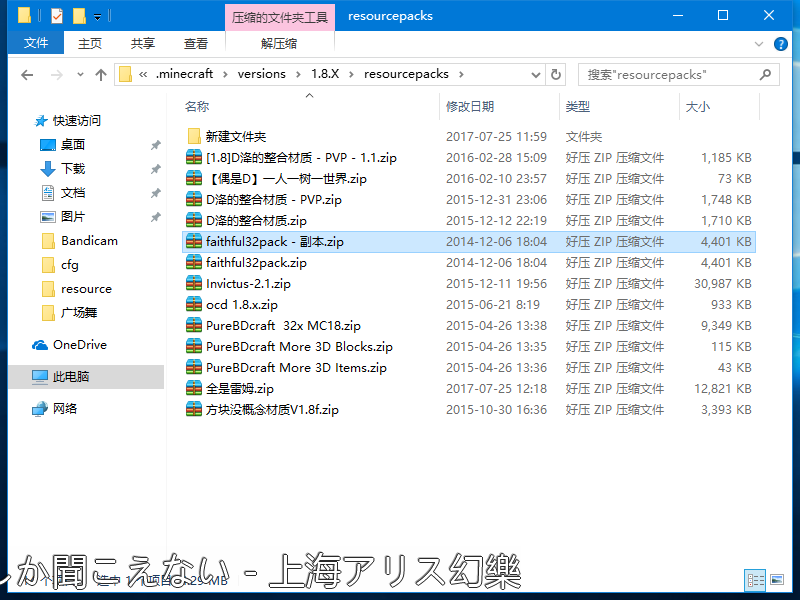Open 下载 in quick access
Image resolution: width=800 pixels, height=600 pixels.
[x=72, y=169]
